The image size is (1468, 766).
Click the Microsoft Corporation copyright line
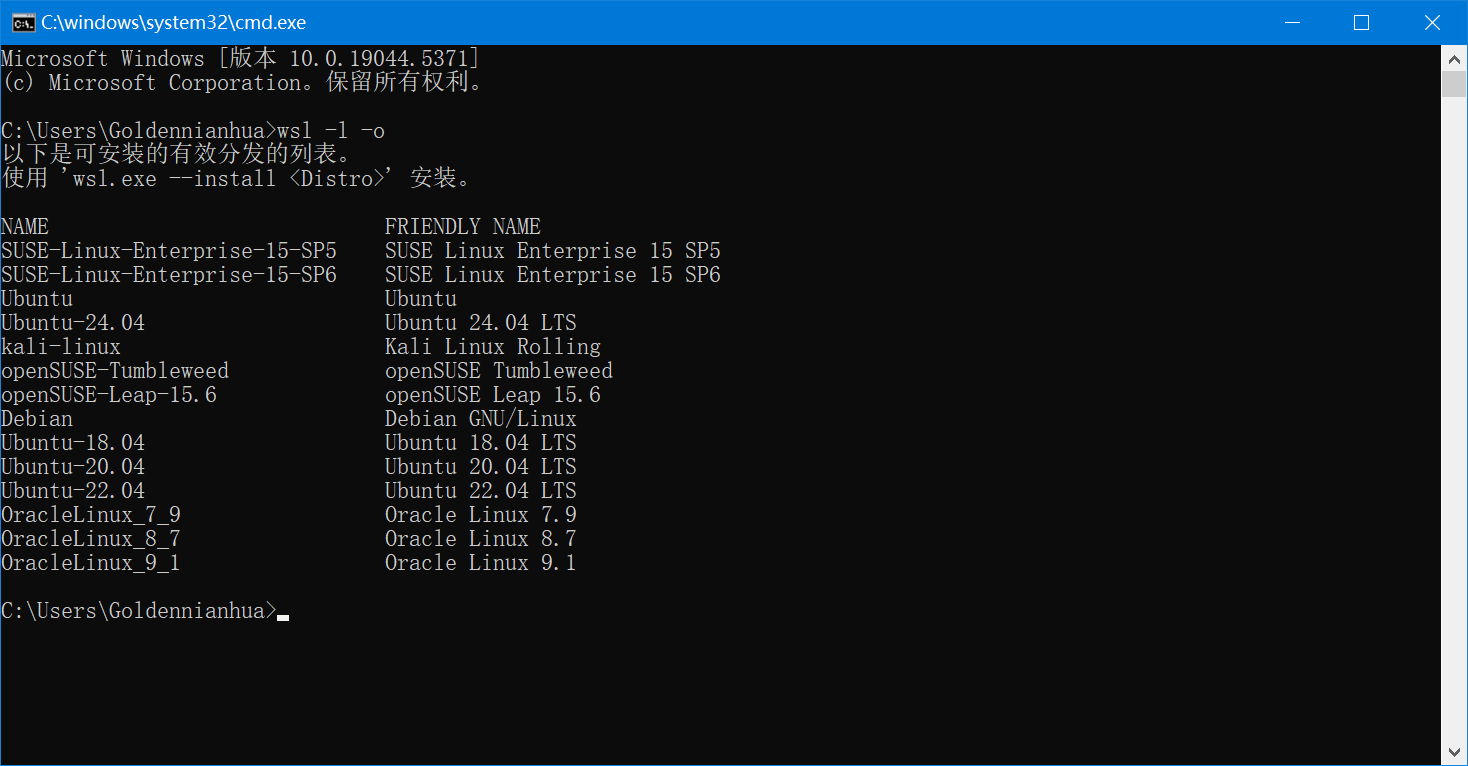(x=241, y=83)
